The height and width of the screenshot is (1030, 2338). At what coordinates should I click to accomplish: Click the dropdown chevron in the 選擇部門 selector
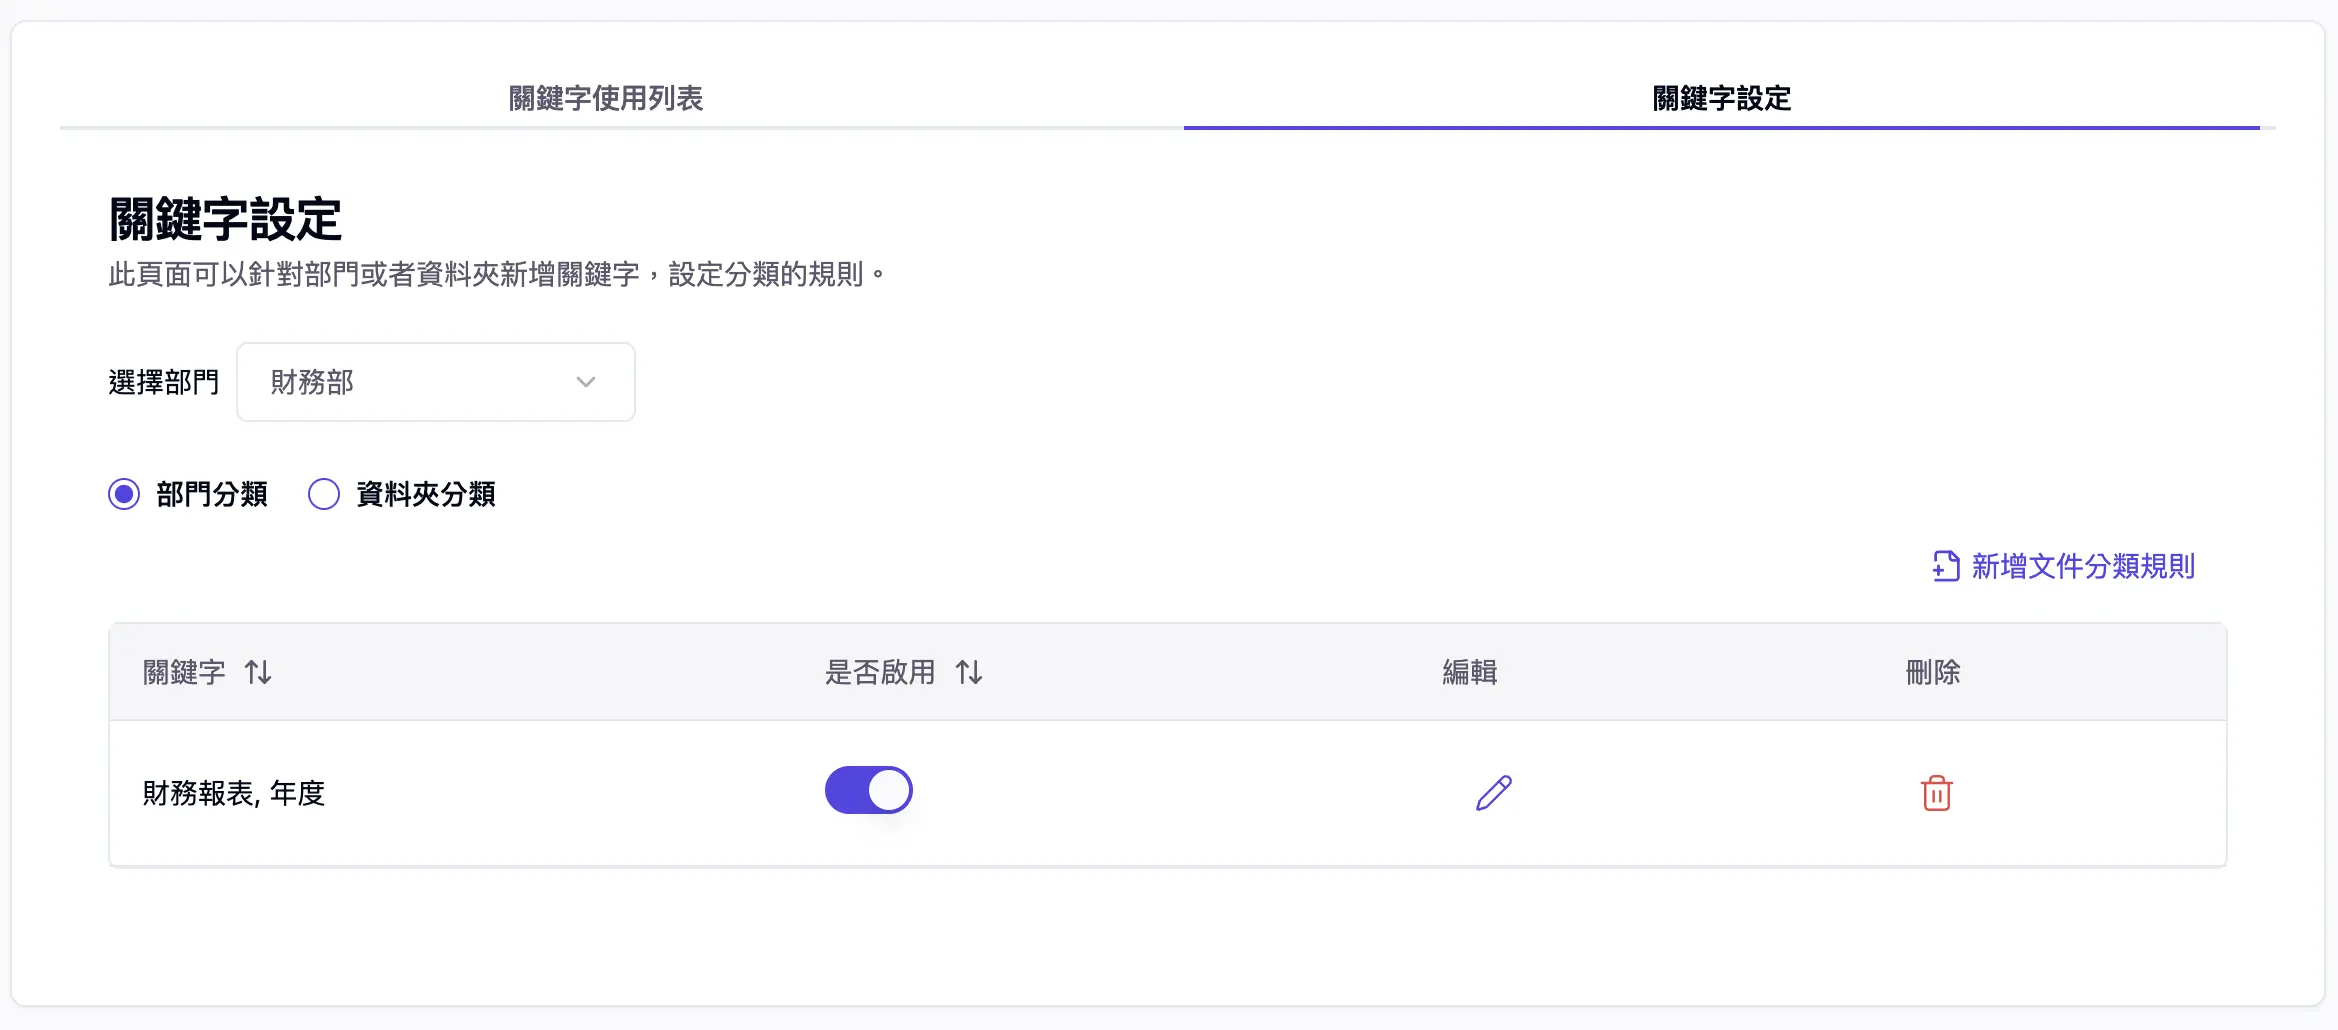(x=588, y=382)
